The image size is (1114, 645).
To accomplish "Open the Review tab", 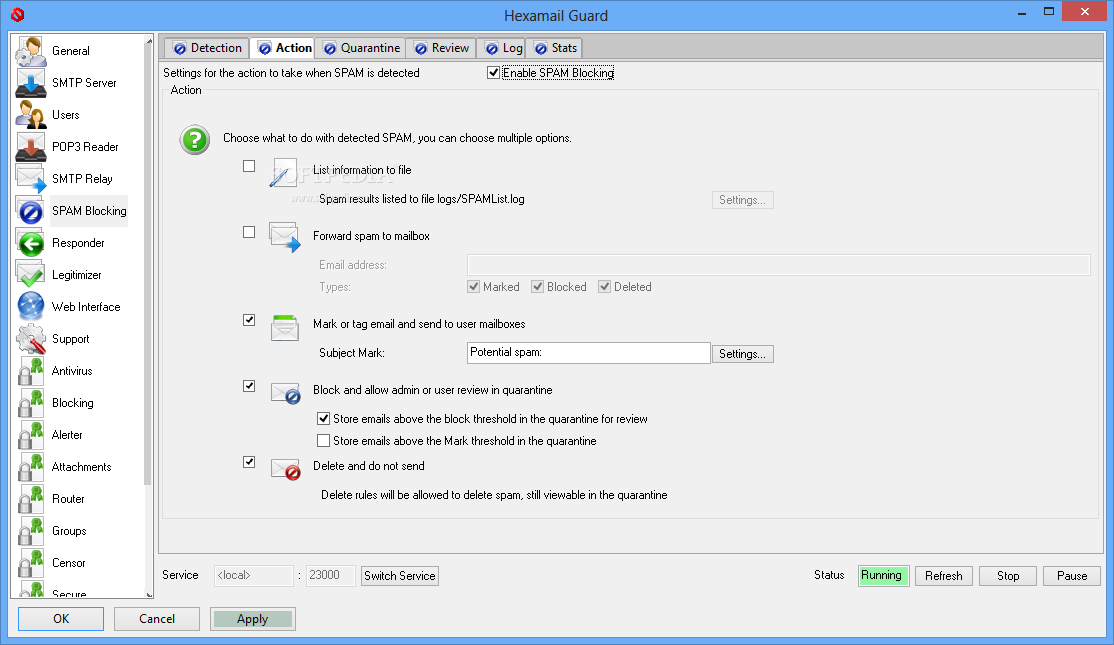I will 441,48.
